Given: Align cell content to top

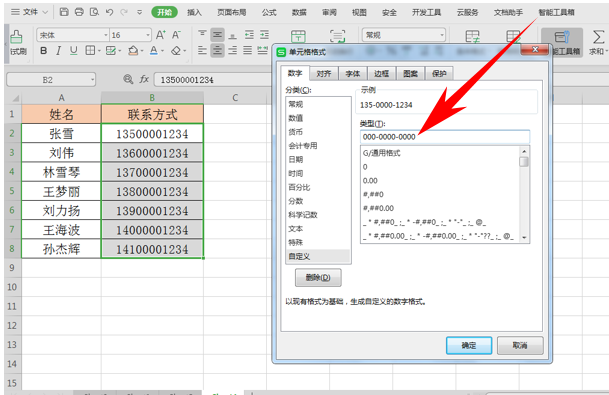Looking at the screenshot, I should [x=202, y=35].
